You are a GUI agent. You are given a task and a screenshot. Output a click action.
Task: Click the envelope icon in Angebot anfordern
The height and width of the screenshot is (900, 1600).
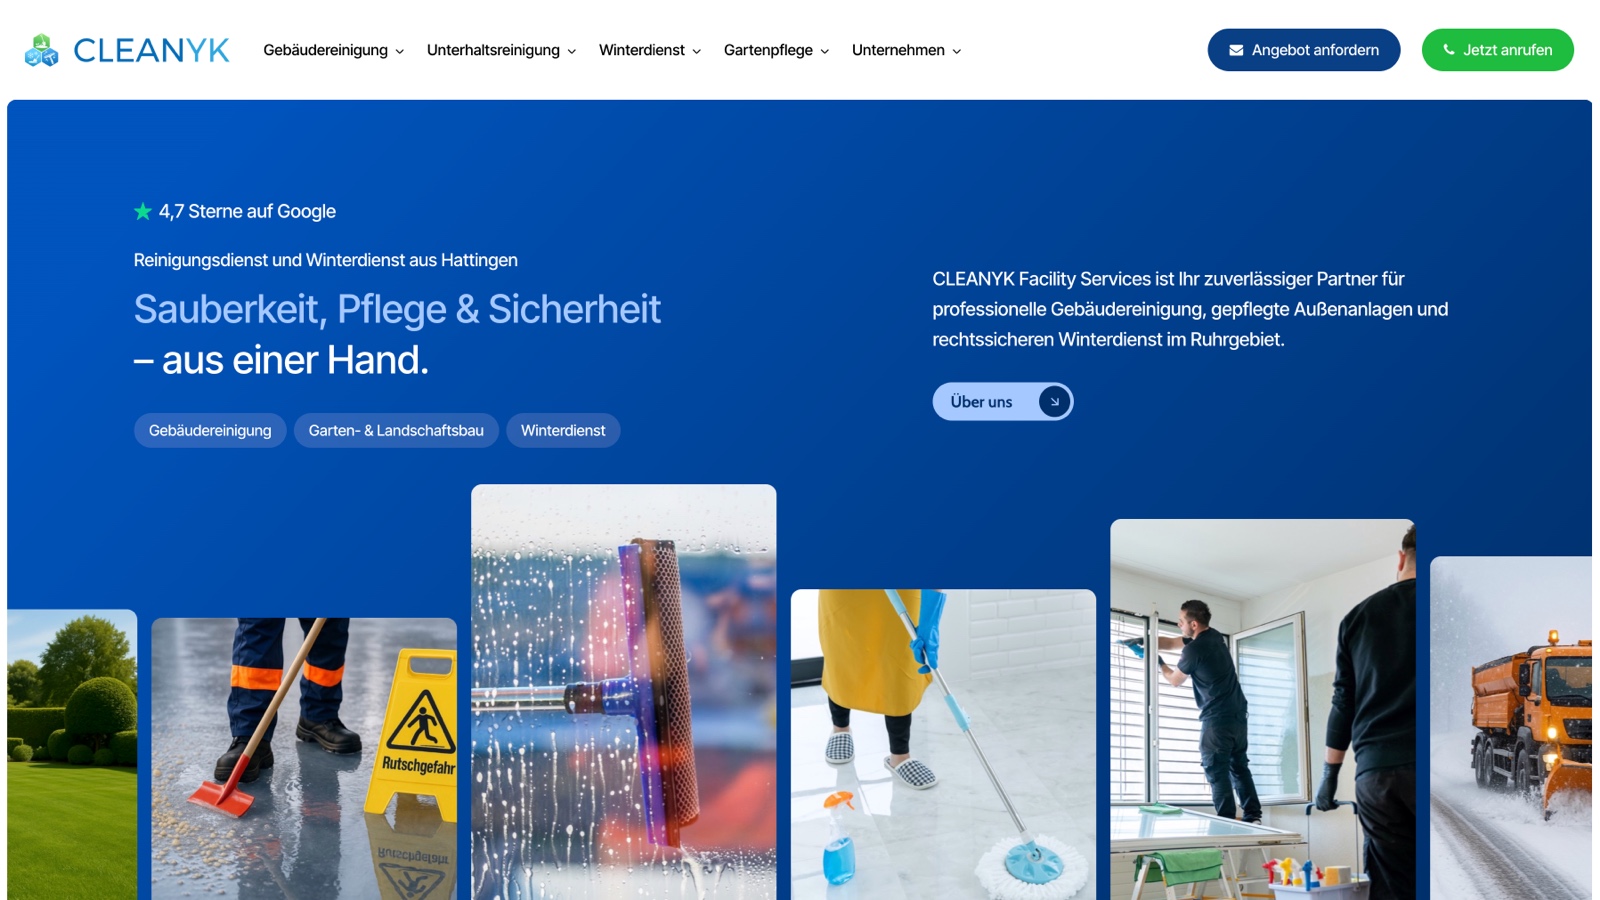(1236, 50)
